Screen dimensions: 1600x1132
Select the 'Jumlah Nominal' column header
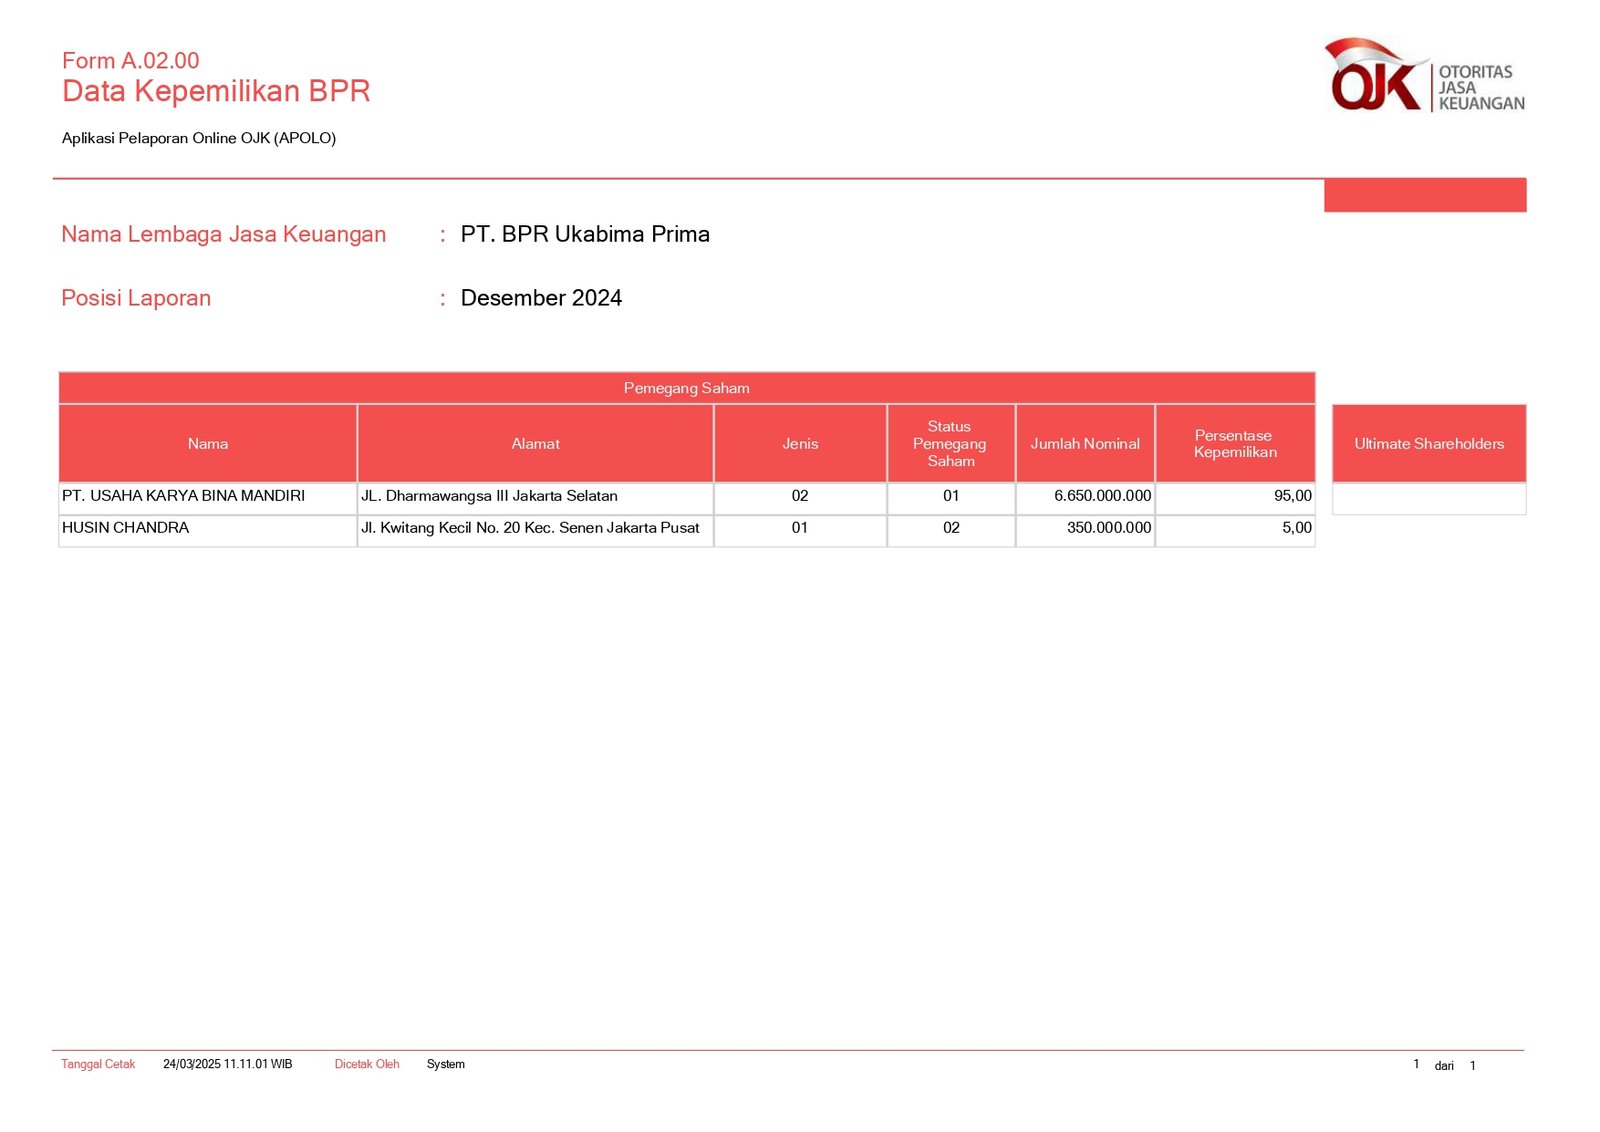click(x=1085, y=444)
